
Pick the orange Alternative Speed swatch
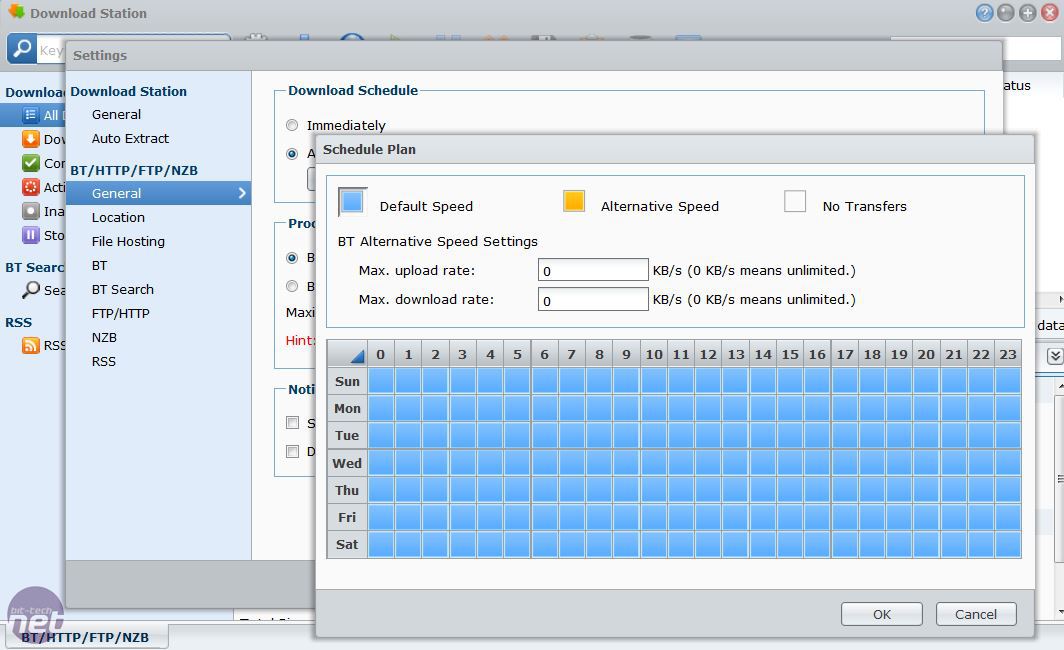point(574,202)
